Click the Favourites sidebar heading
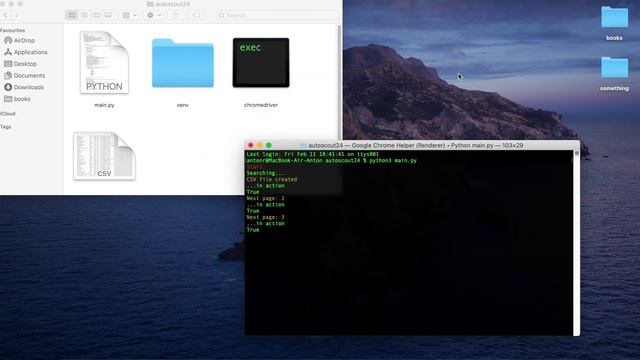Viewport: 640px width, 360px height. tap(13, 31)
